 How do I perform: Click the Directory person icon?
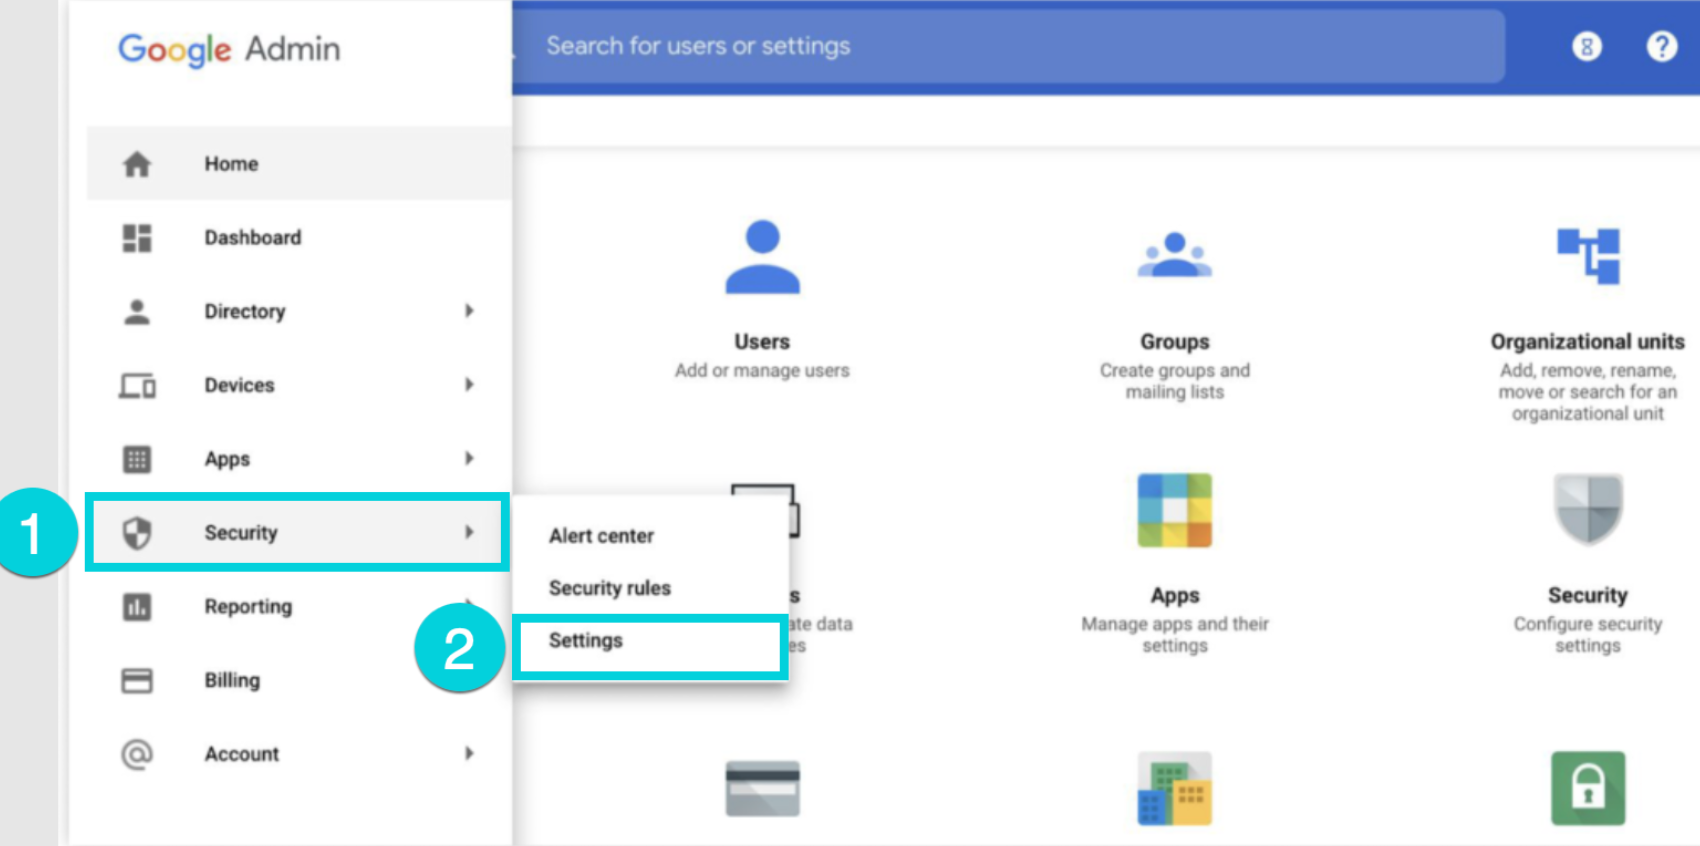click(x=137, y=312)
